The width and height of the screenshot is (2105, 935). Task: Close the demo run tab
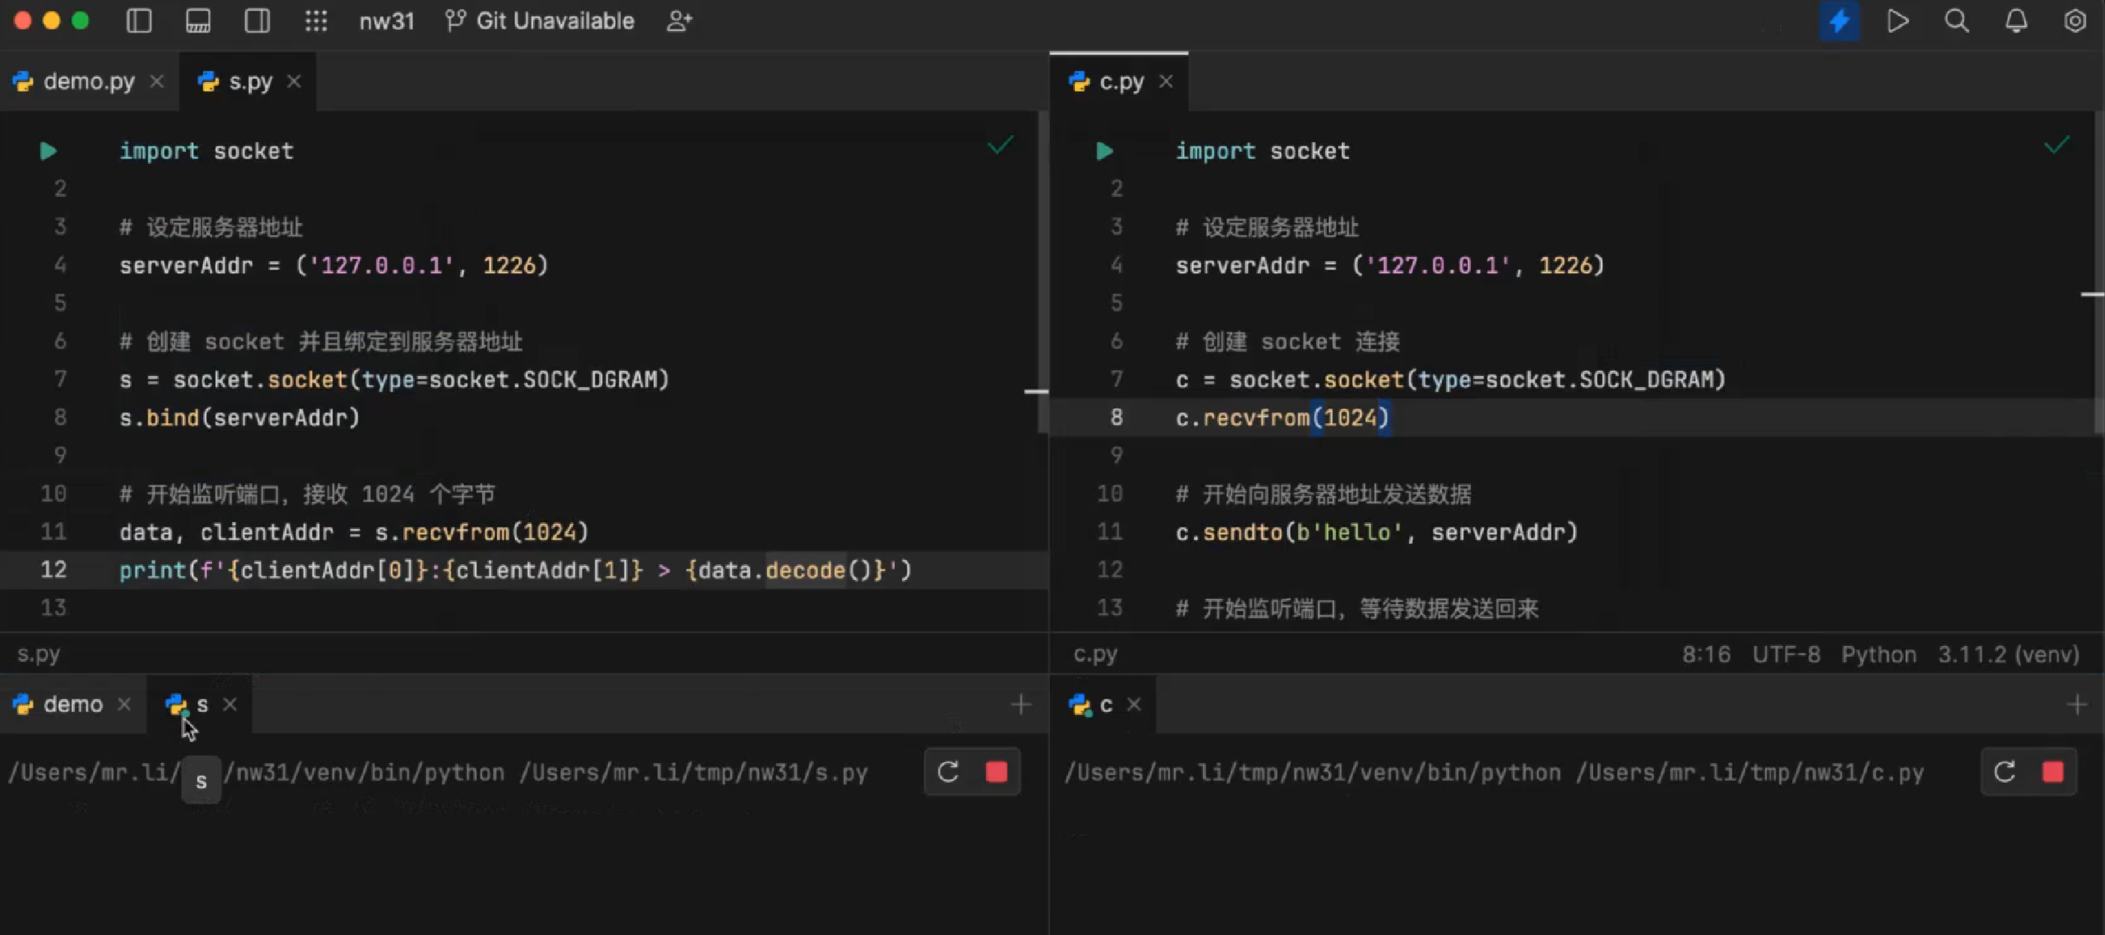[x=124, y=705]
